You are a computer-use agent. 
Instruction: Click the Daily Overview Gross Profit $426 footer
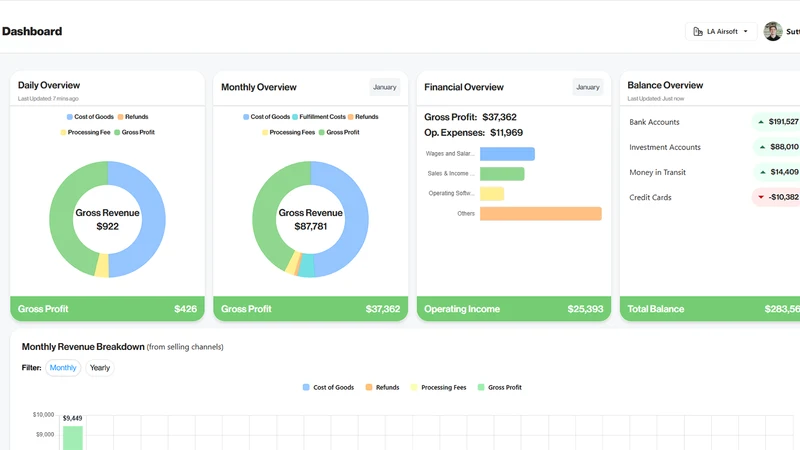[x=107, y=309]
